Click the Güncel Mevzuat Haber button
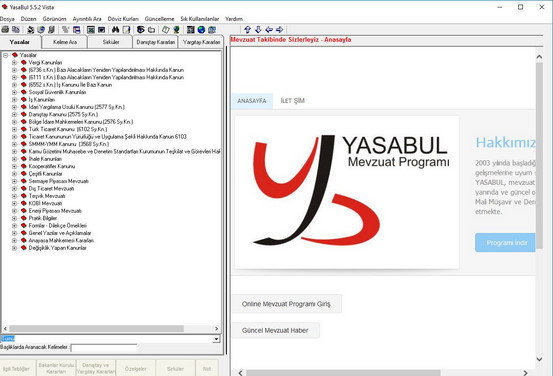The width and height of the screenshot is (553, 376). pyautogui.click(x=275, y=330)
